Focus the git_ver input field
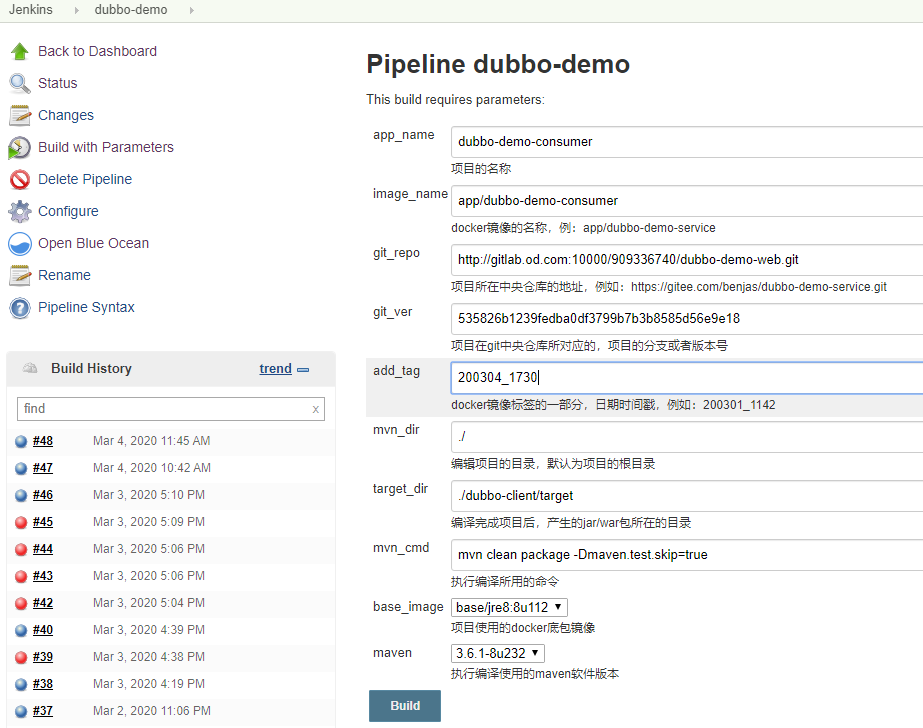Image resolution: width=923 pixels, height=728 pixels. [686, 319]
